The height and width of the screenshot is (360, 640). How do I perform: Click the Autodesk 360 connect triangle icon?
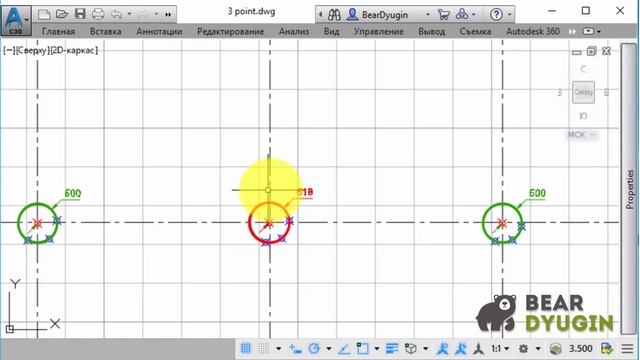pos(462,14)
